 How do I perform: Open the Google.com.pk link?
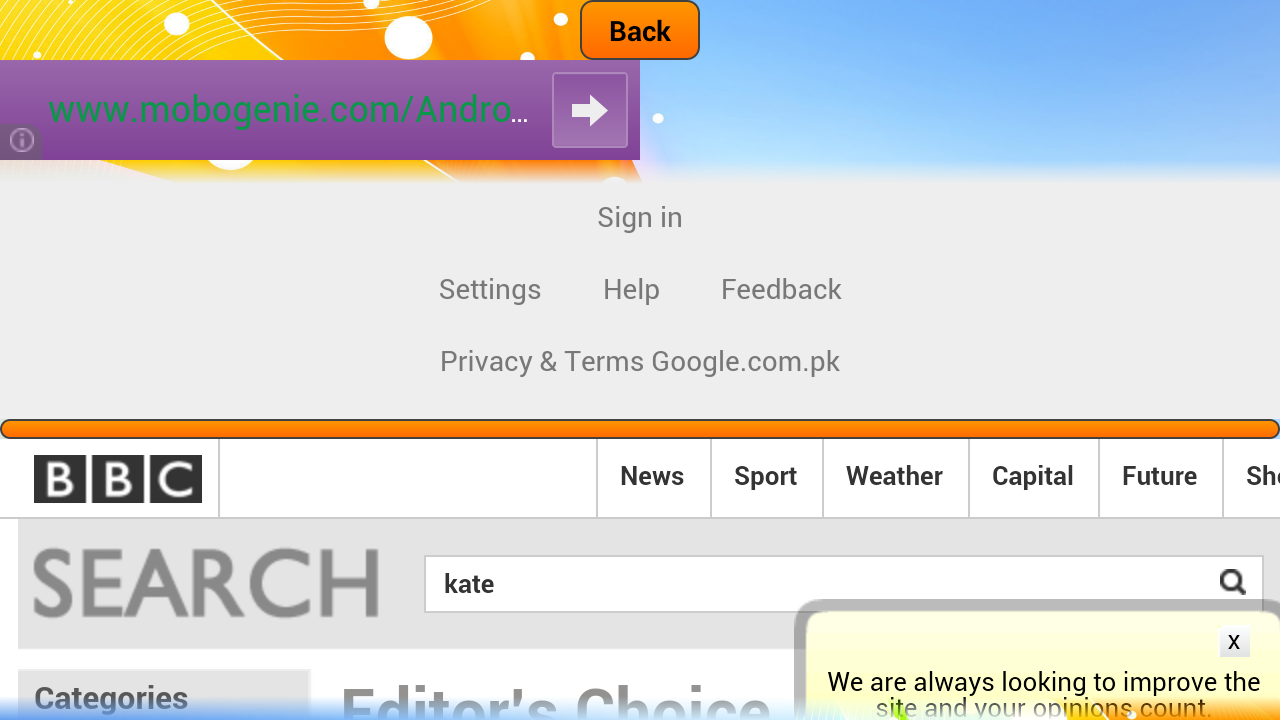point(746,361)
